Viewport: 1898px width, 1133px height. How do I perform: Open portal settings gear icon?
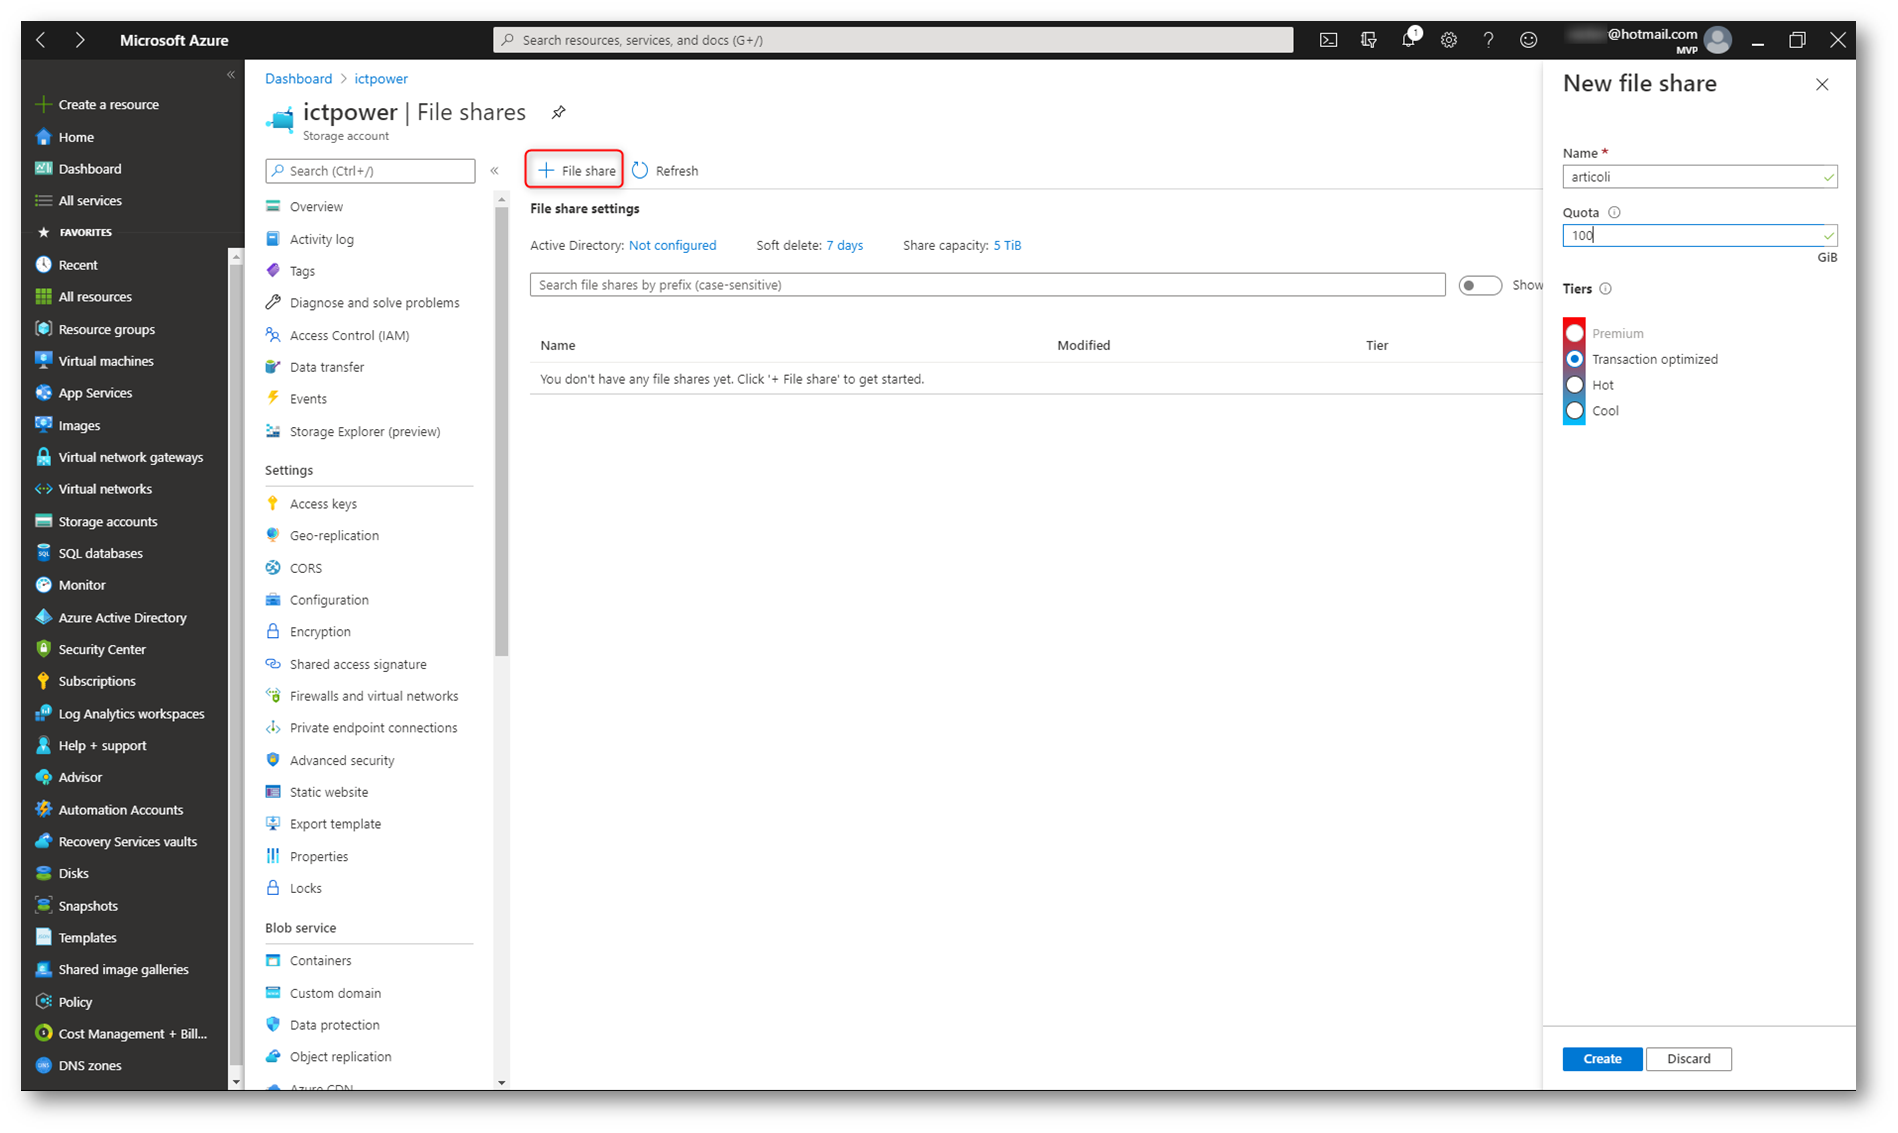pyautogui.click(x=1449, y=40)
